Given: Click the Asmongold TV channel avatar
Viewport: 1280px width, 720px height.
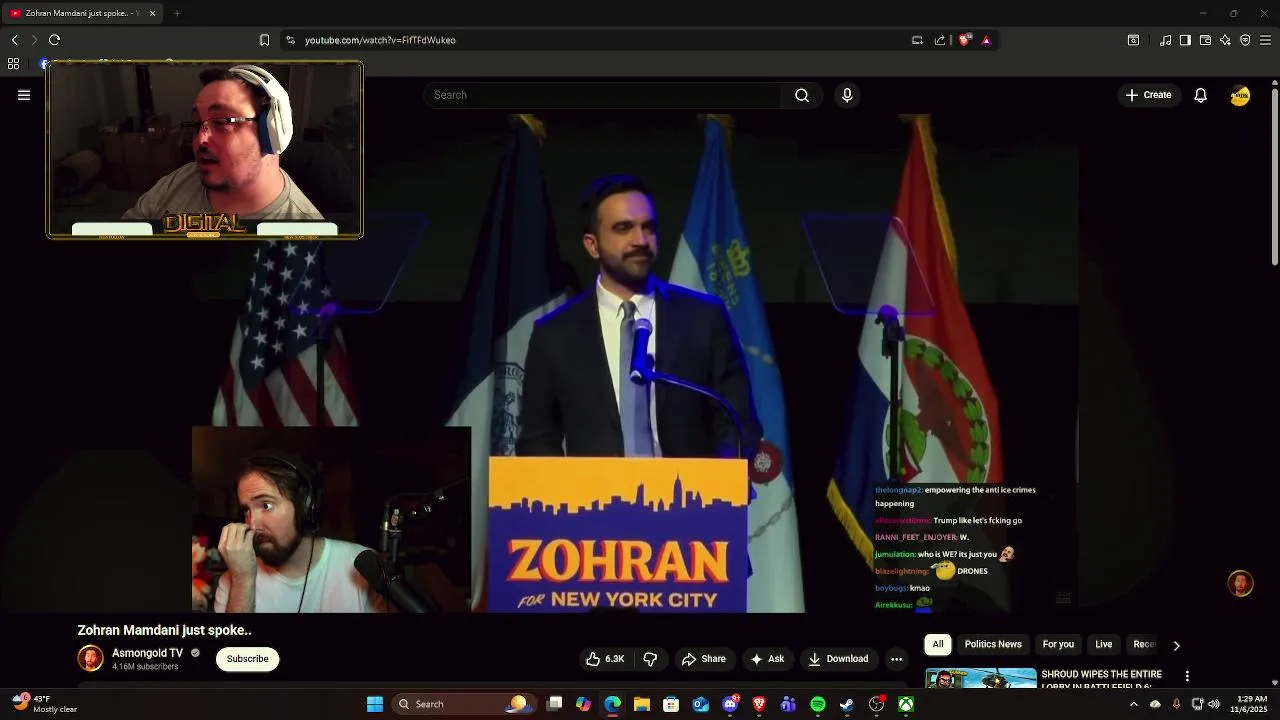Looking at the screenshot, I should [90, 658].
